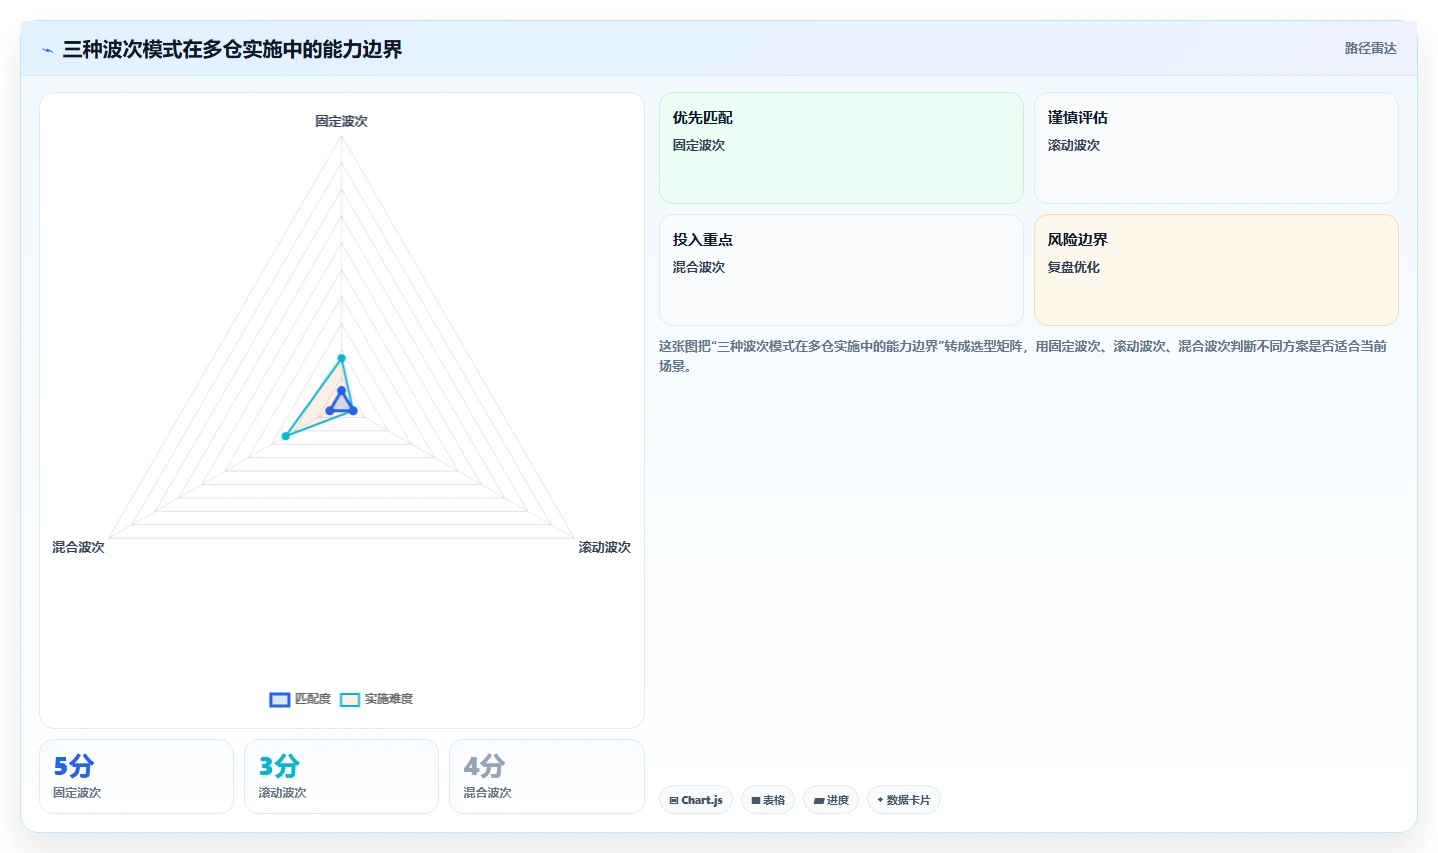This screenshot has height=853, width=1438.
Task: Click the teal 实施难度 legend color box
Action: pos(350,700)
